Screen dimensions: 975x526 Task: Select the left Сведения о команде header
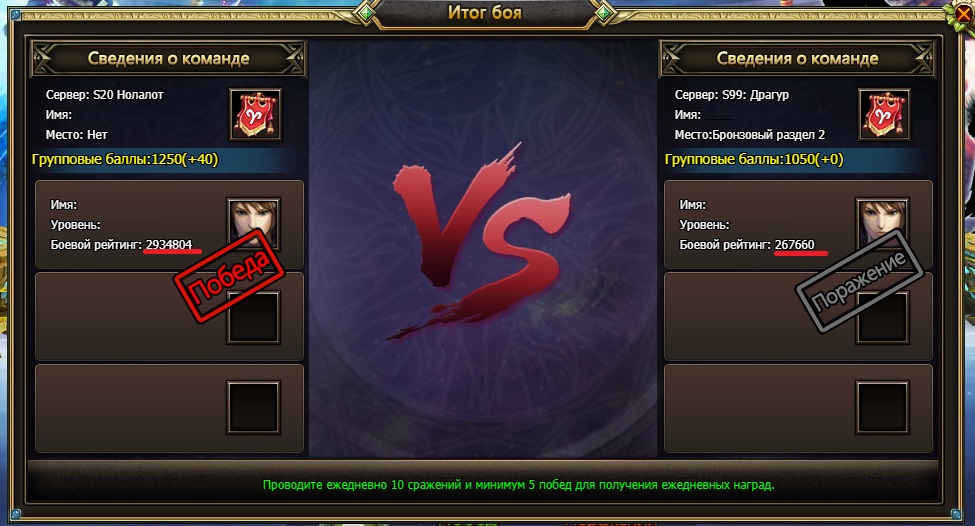click(168, 58)
